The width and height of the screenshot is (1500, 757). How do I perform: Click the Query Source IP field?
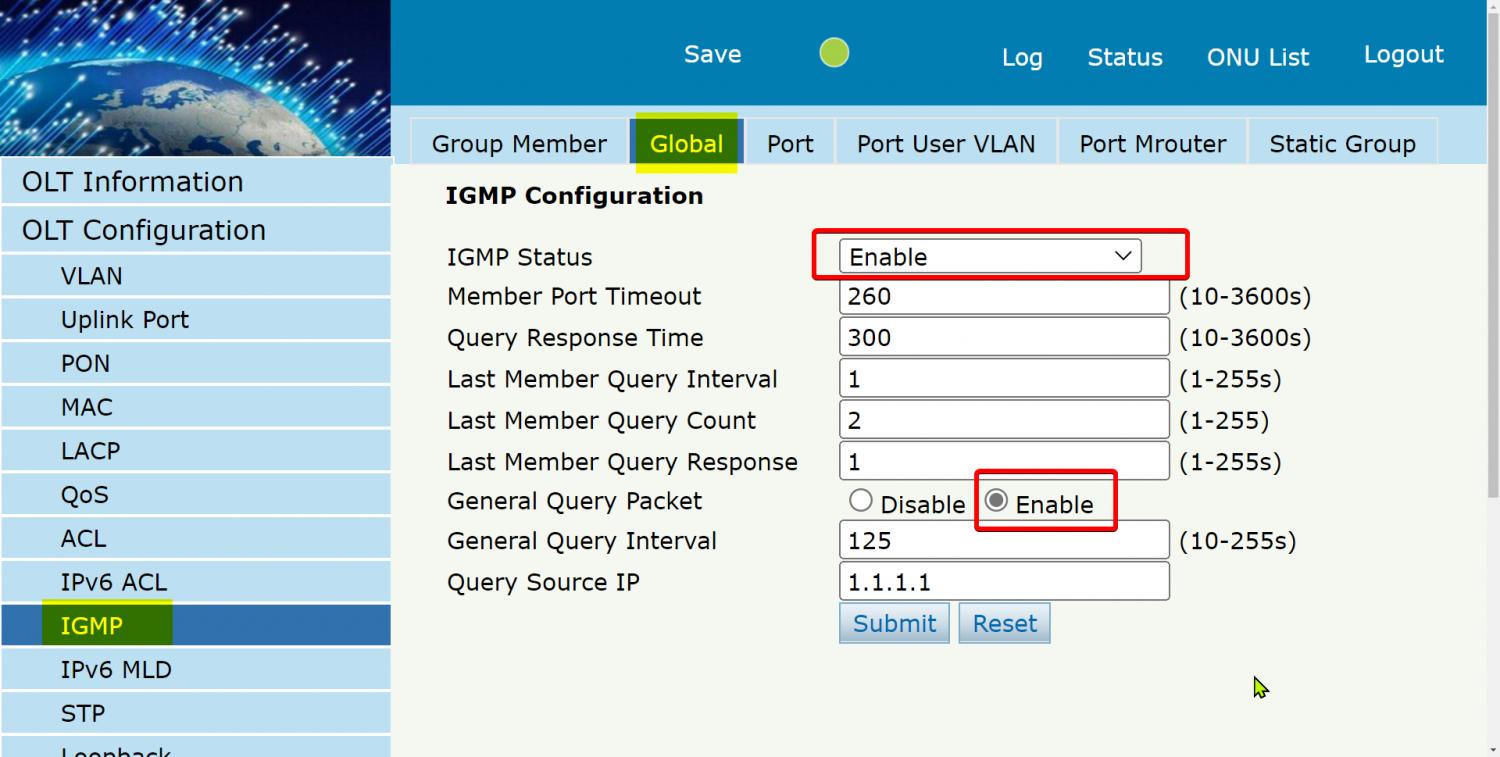click(x=1003, y=581)
